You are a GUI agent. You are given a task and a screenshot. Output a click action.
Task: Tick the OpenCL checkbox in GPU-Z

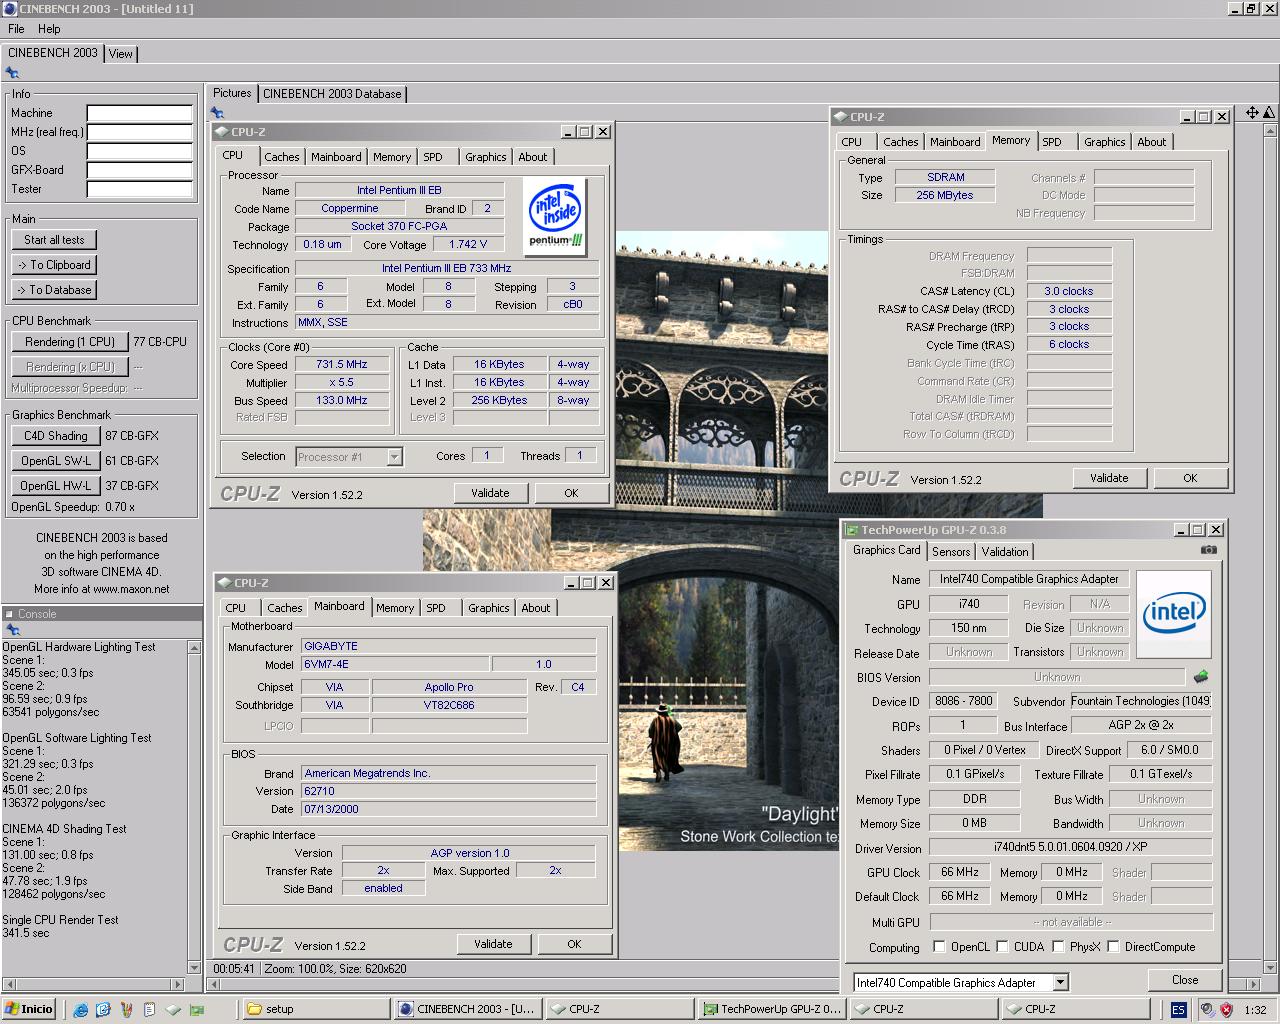[939, 946]
